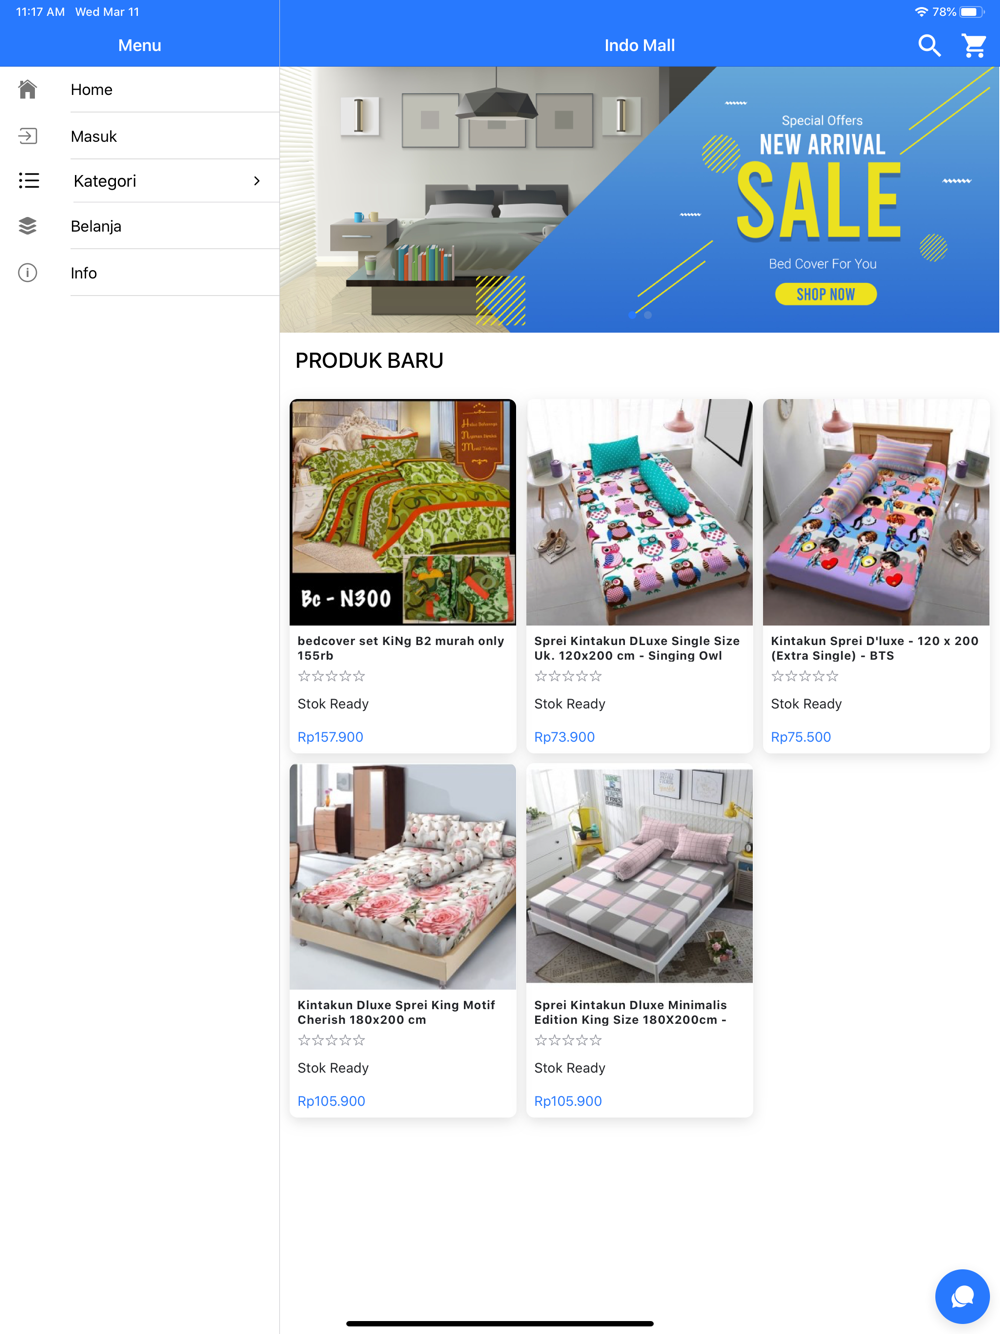
Task: Rate the Singing Owl sprei stars
Action: pos(568,676)
